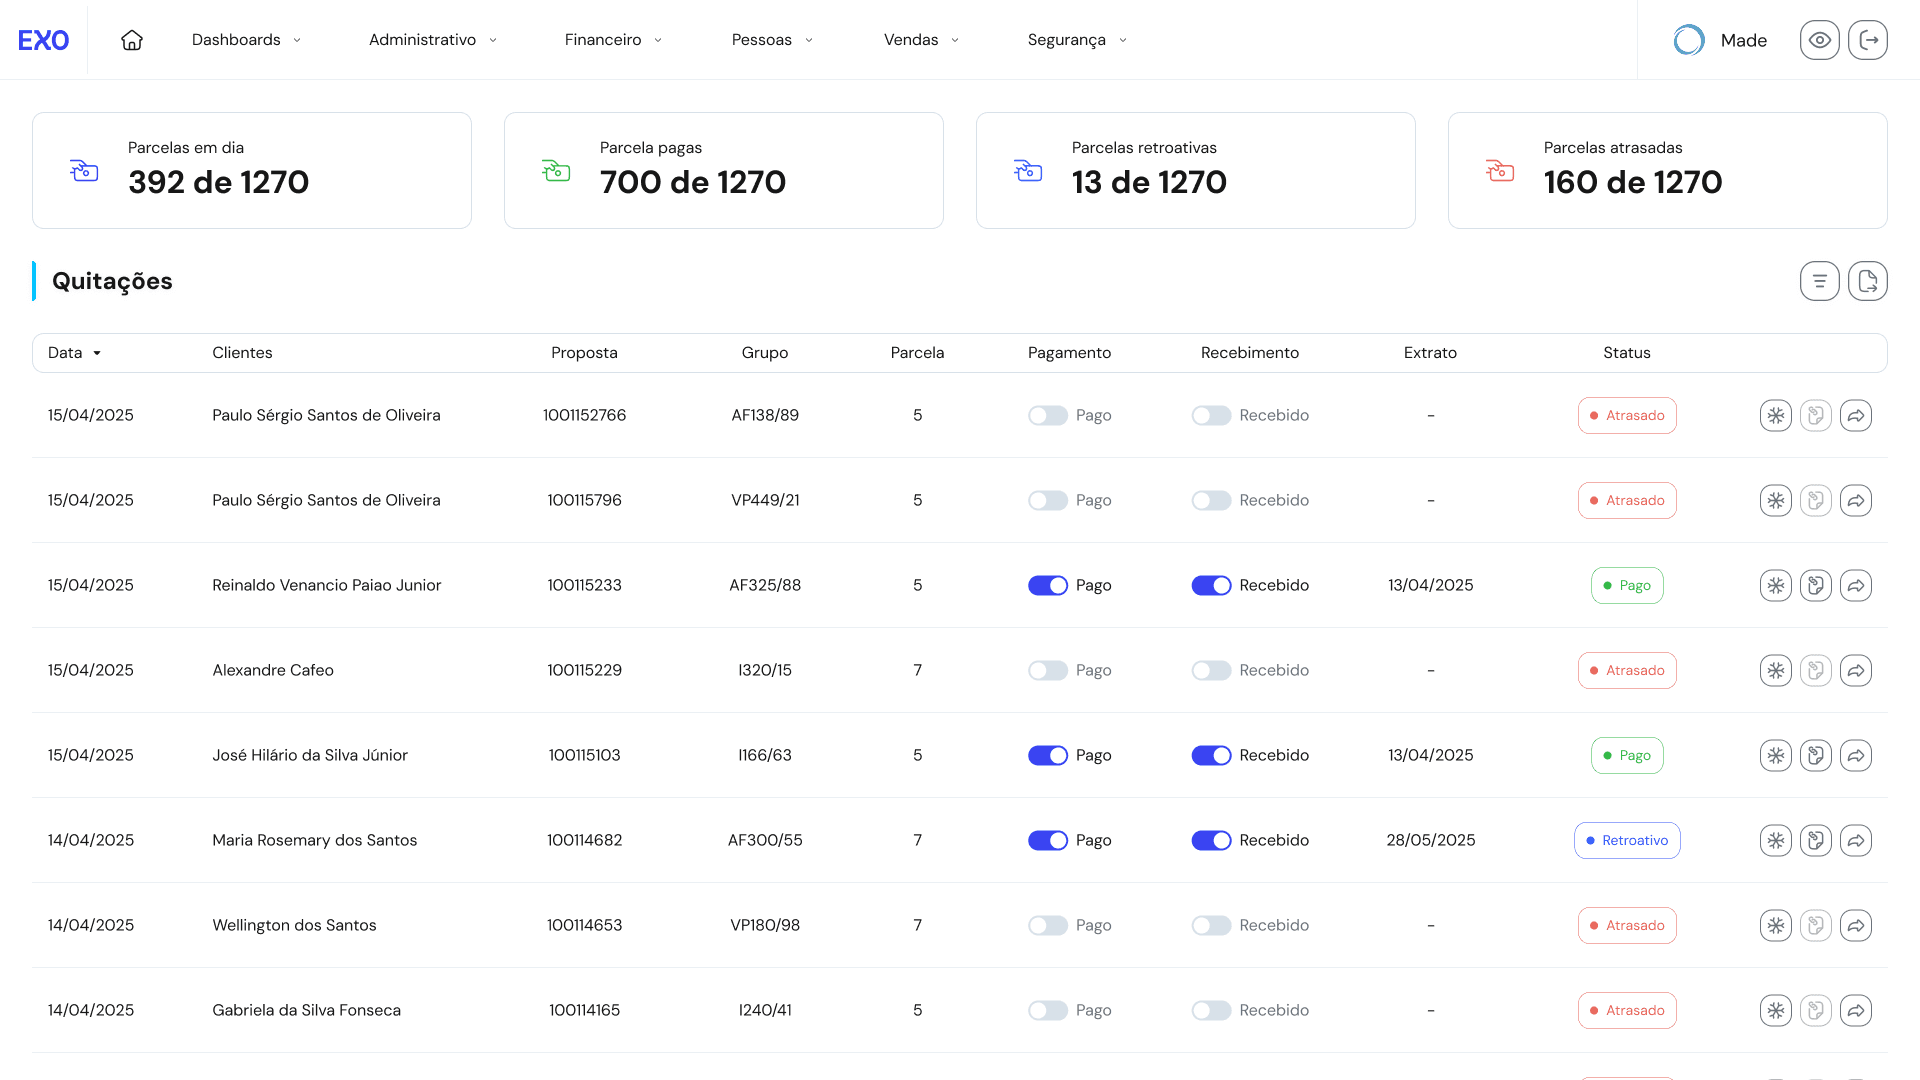Click the export file icon beside Quitações
Viewport: 1920px width, 1080px height.
click(x=1867, y=281)
